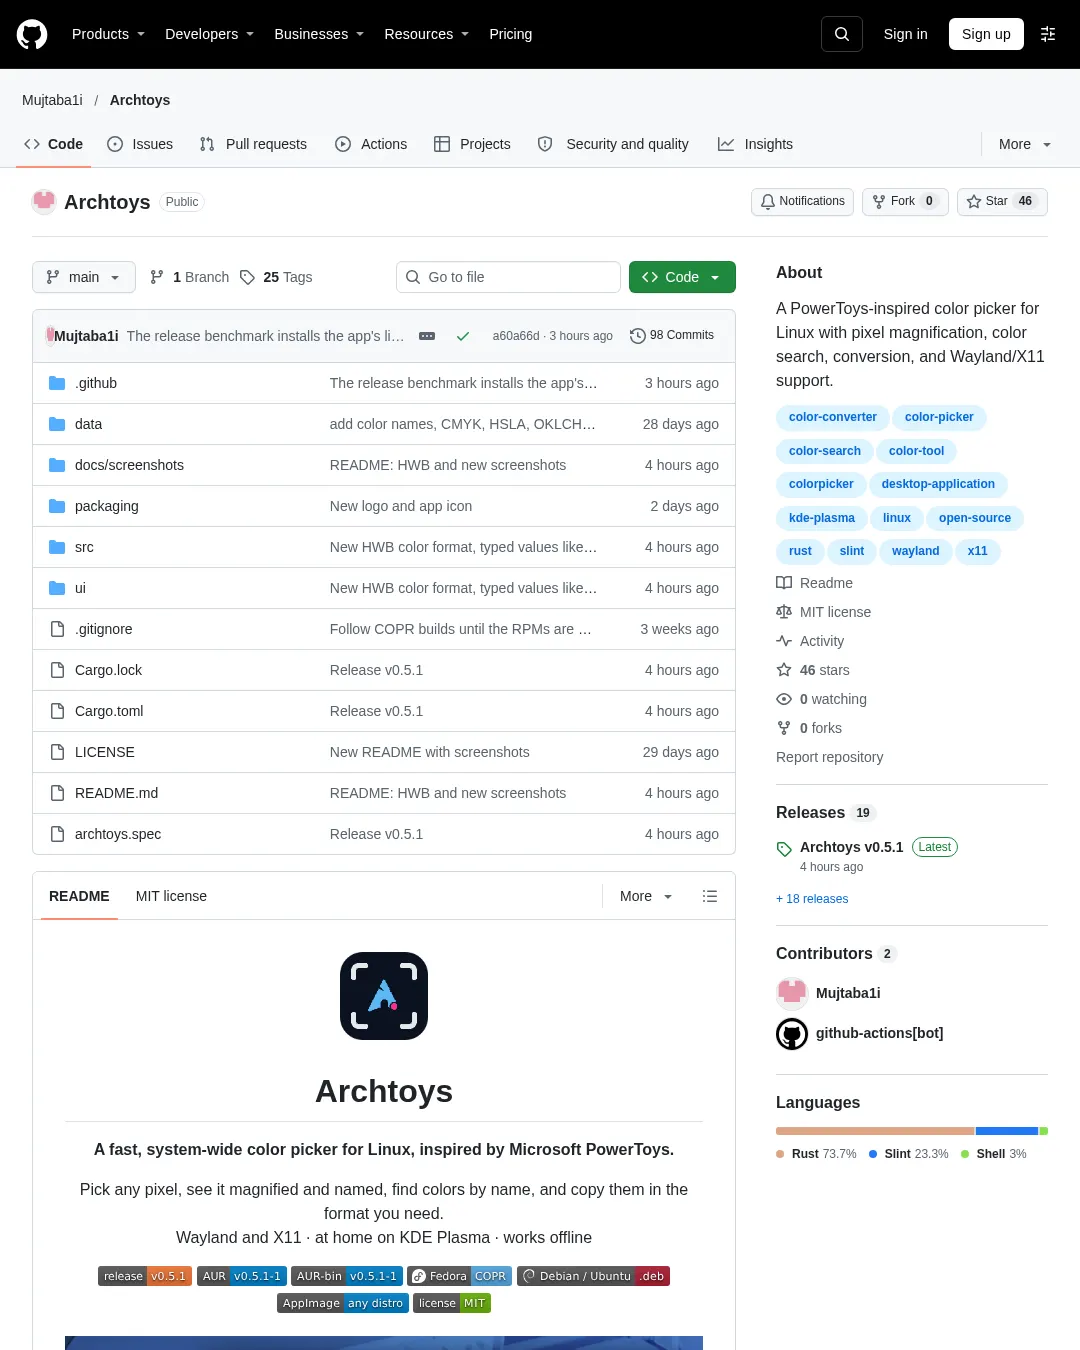Click the tag icon beside Archtoys v0.5.1 release
This screenshot has width=1080, height=1350.
784,849
